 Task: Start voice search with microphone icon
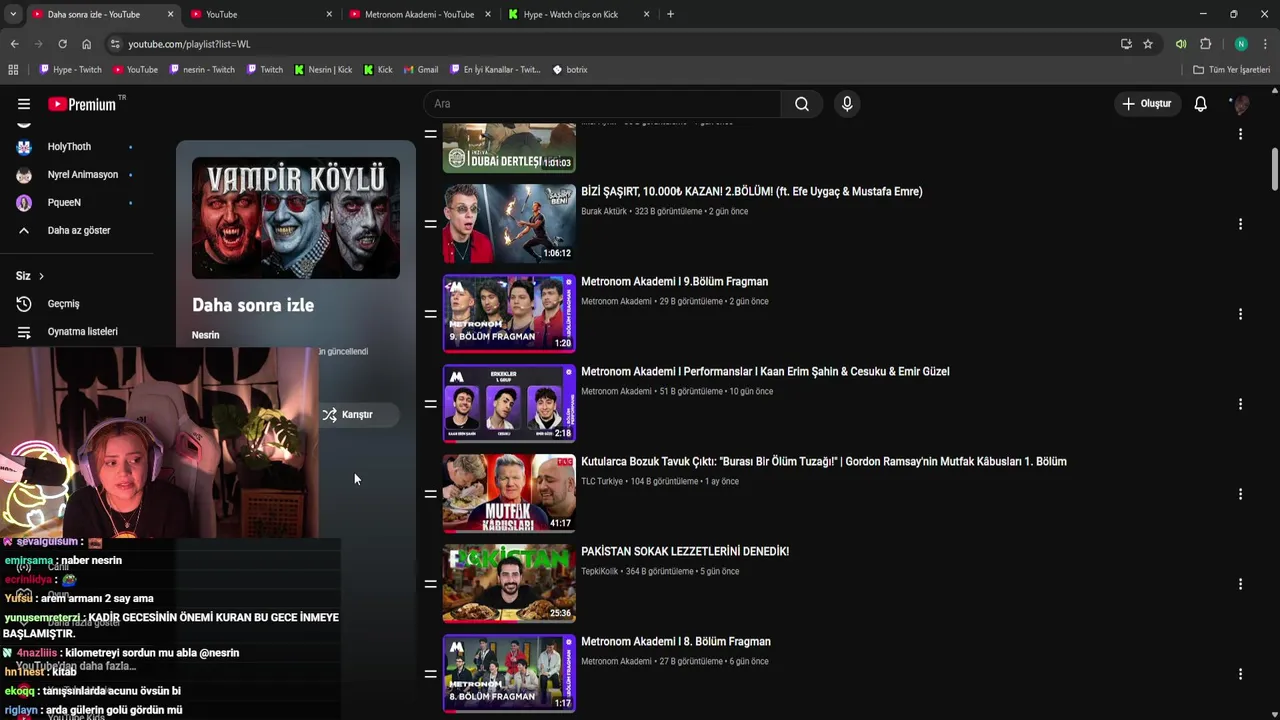click(847, 104)
